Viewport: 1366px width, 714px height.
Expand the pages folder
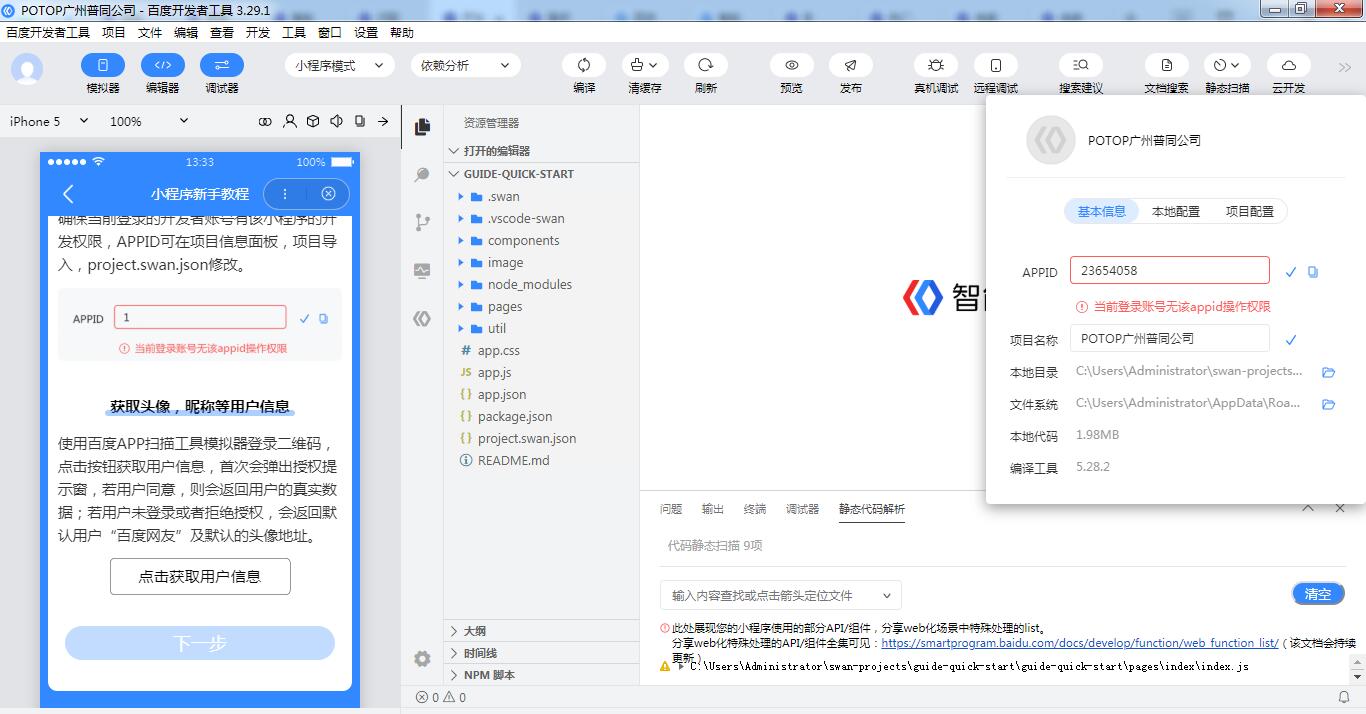[x=541, y=306]
